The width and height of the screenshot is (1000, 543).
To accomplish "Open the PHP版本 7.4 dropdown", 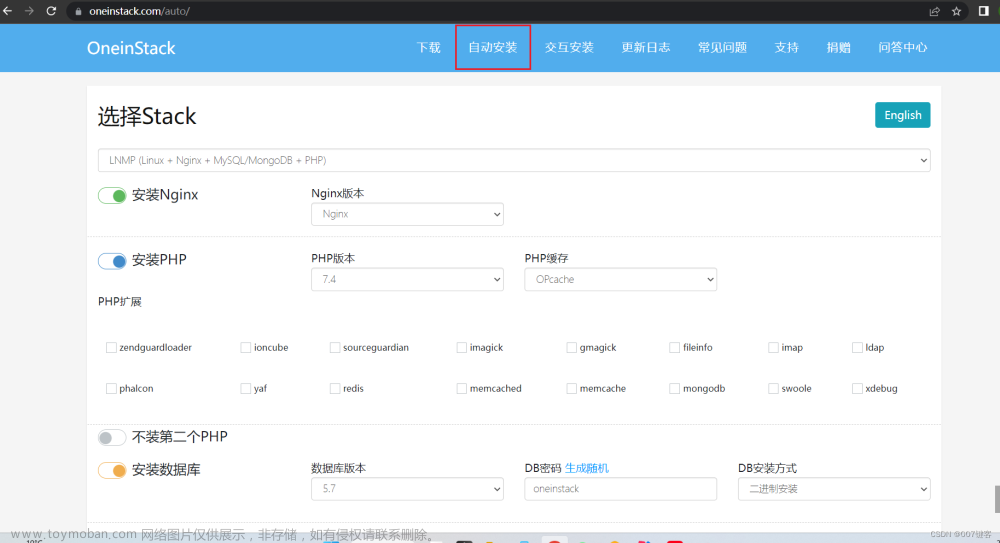I will (407, 279).
